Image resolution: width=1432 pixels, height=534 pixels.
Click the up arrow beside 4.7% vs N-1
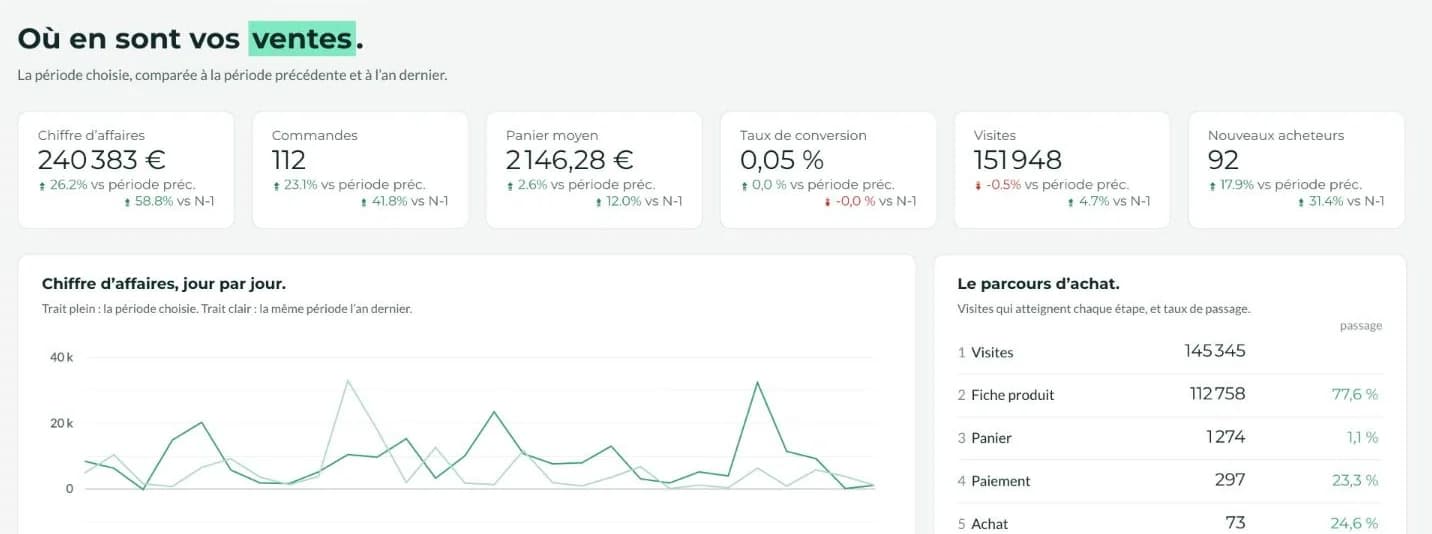coord(1071,203)
